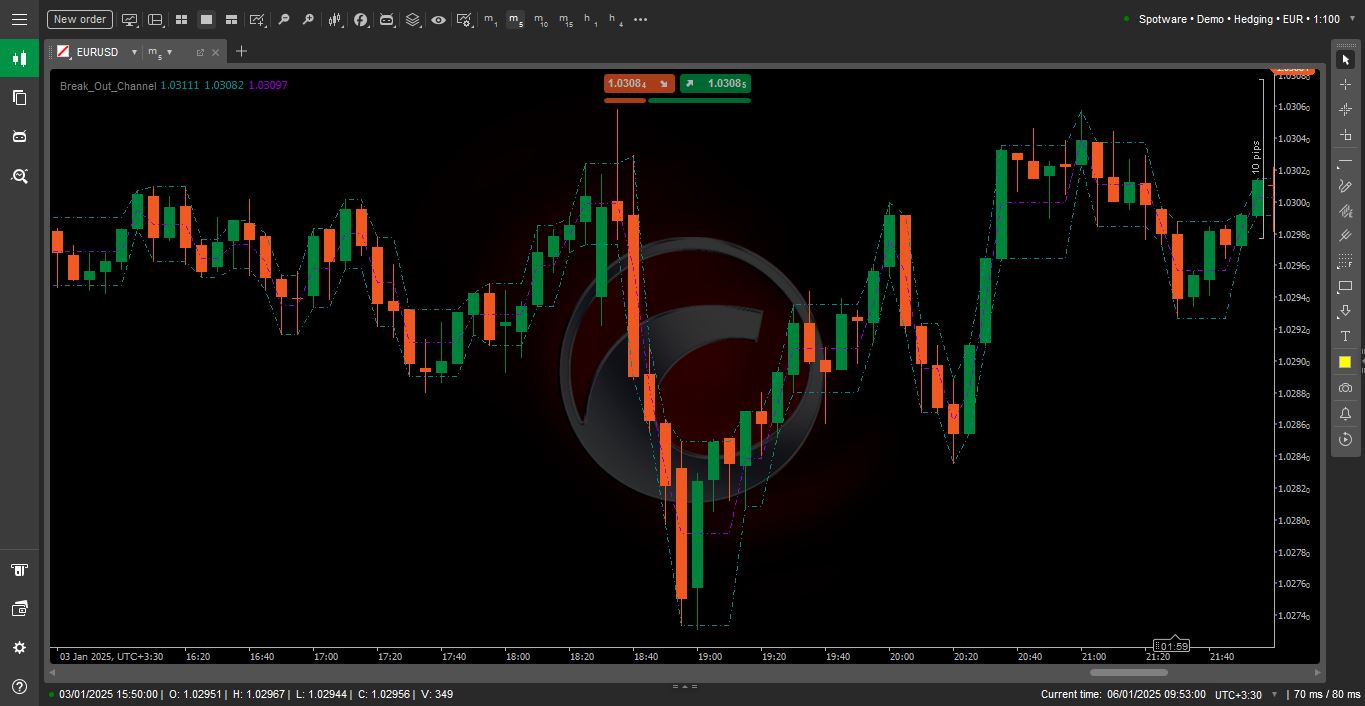Image resolution: width=1365 pixels, height=706 pixels.
Task: Open the Analyze panel in the left sidebar
Action: (x=19, y=176)
